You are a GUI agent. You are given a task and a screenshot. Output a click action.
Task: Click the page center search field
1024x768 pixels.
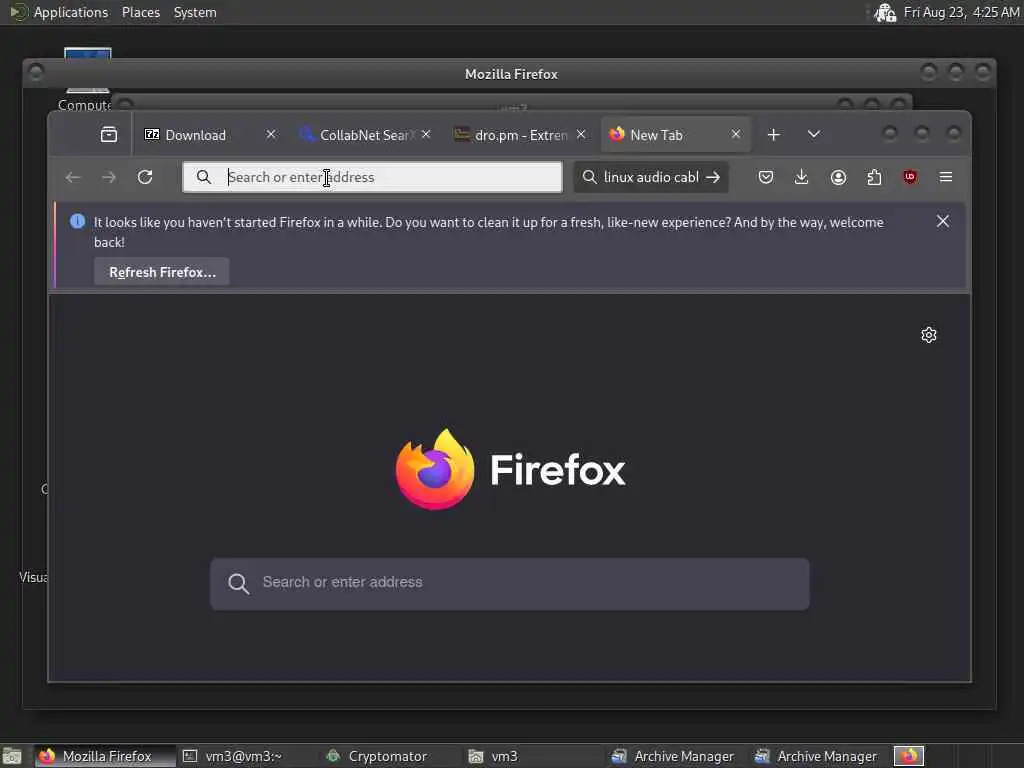pyautogui.click(x=509, y=583)
